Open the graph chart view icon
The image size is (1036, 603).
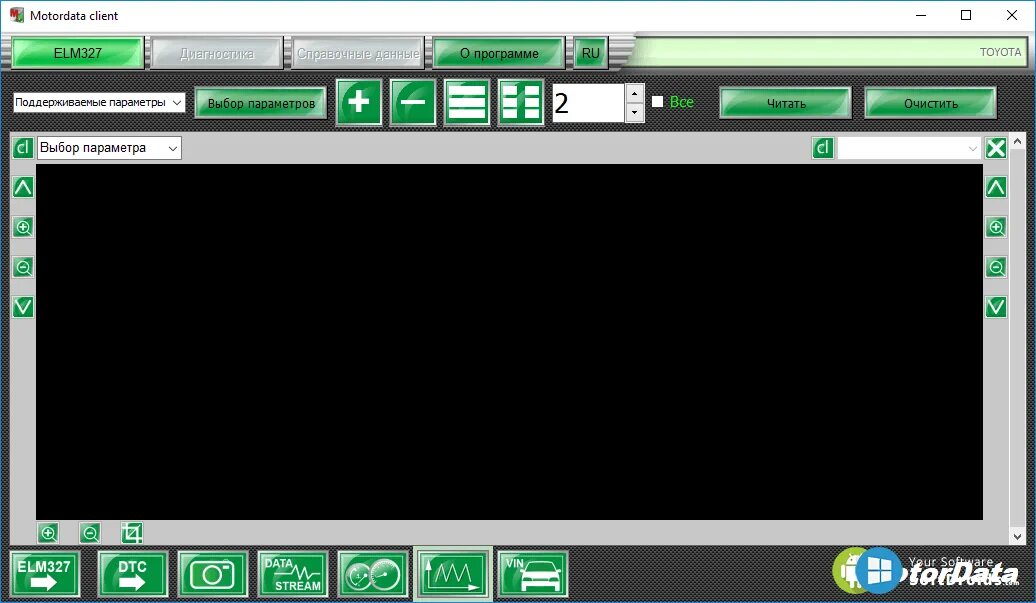[x=453, y=574]
